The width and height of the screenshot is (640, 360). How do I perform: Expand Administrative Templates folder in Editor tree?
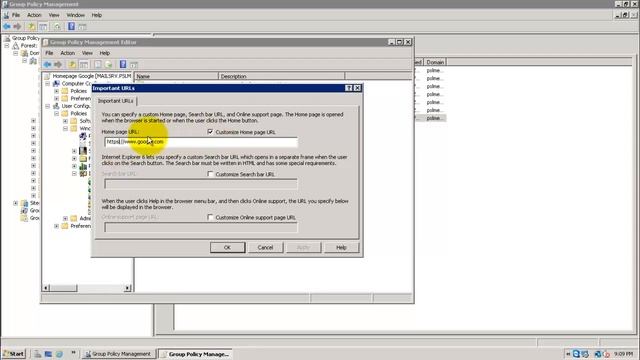(65, 218)
